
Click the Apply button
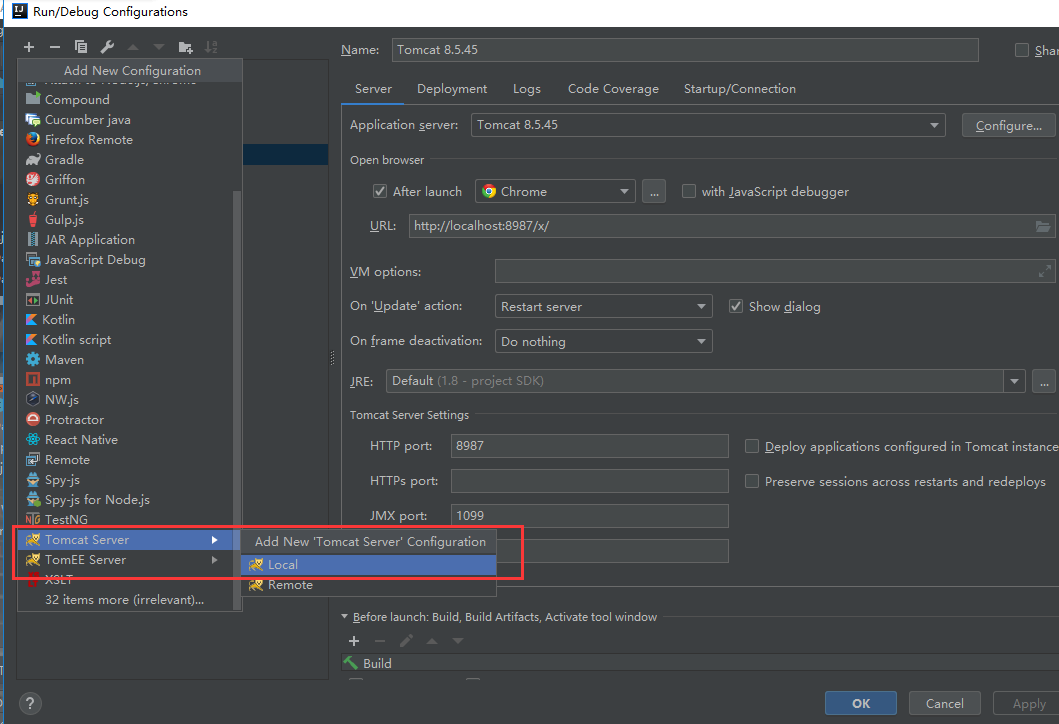pyautogui.click(x=1028, y=703)
